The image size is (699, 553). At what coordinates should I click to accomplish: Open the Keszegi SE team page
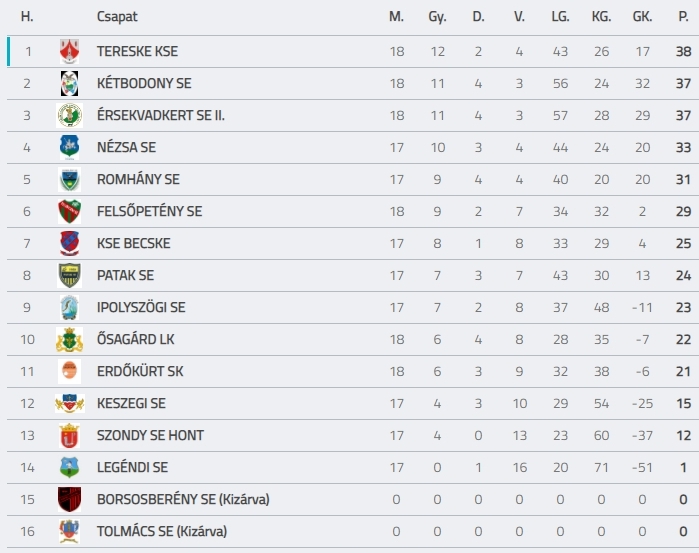point(132,404)
